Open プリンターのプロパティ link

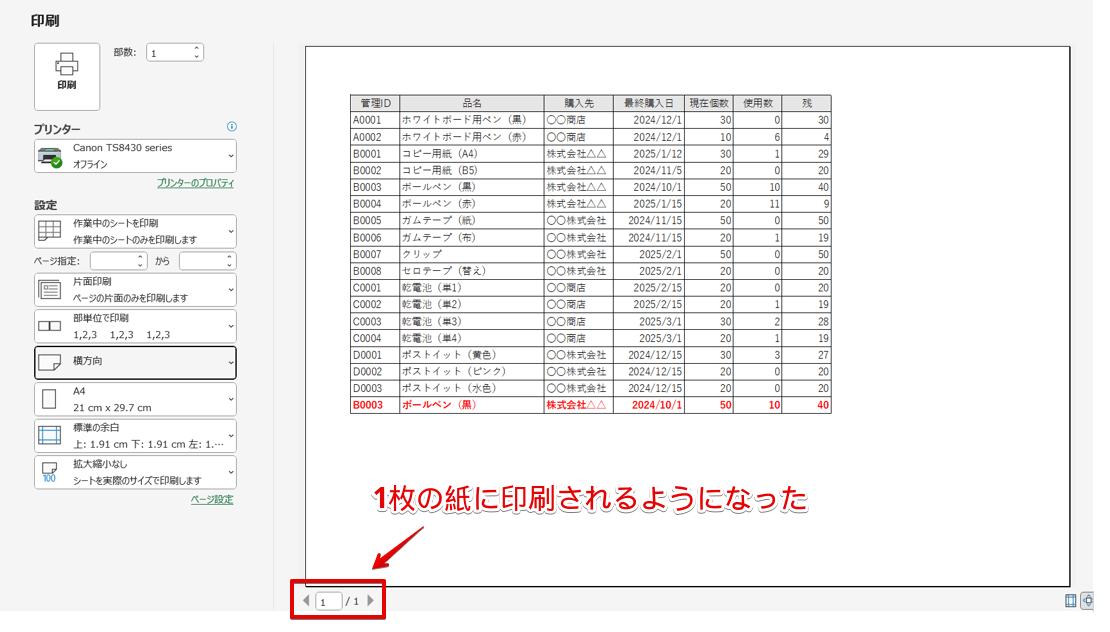pos(196,183)
